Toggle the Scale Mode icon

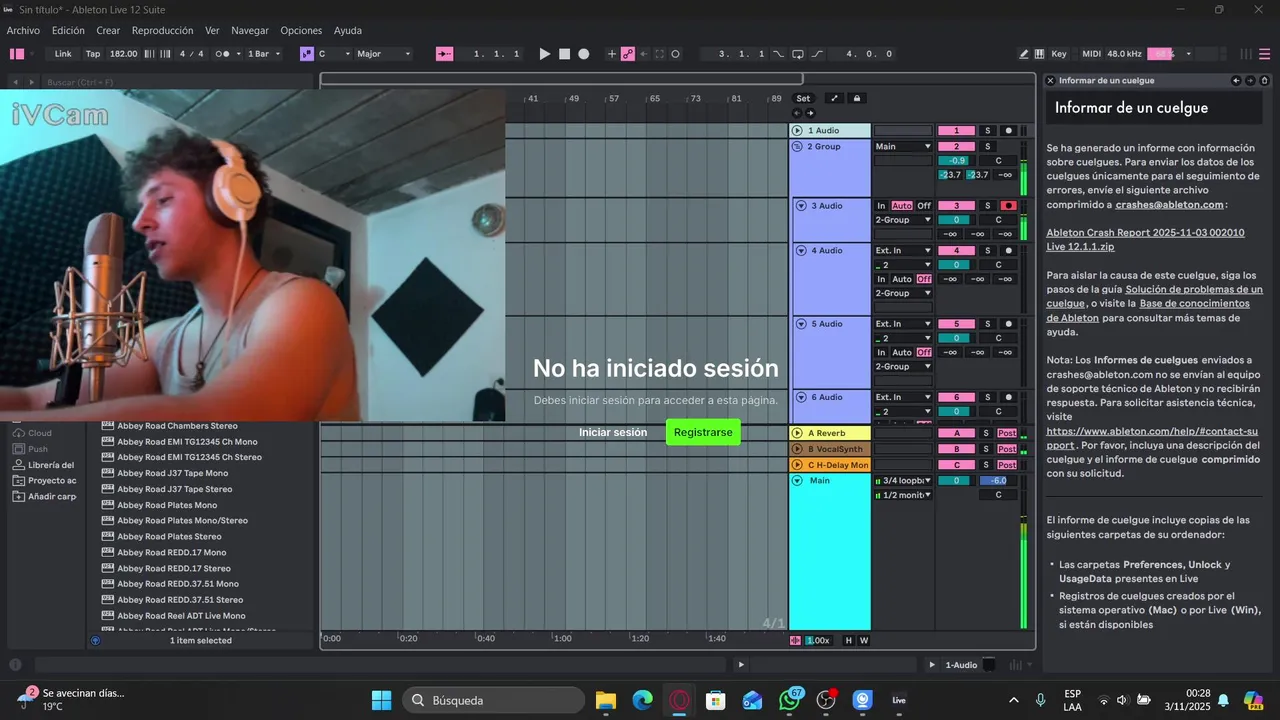[306, 54]
